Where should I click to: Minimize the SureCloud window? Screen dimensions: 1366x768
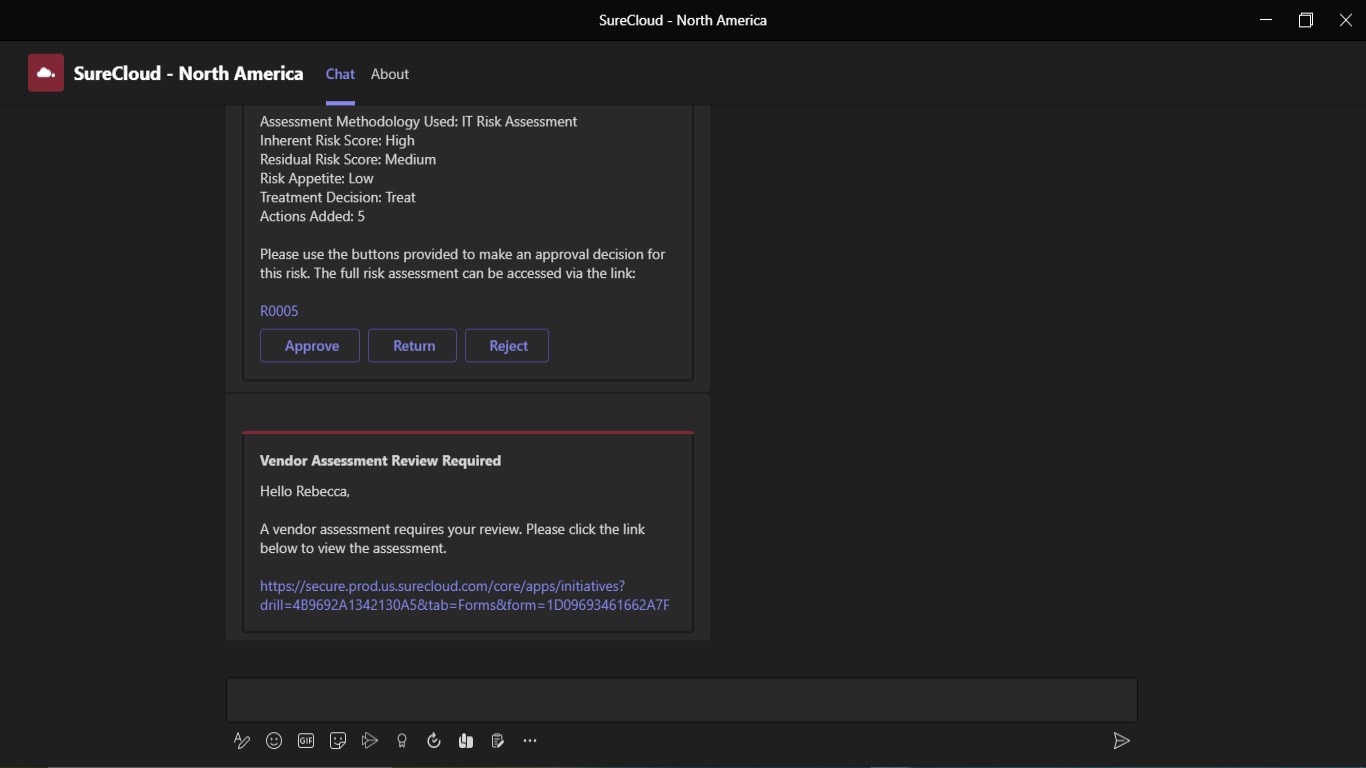1266,20
